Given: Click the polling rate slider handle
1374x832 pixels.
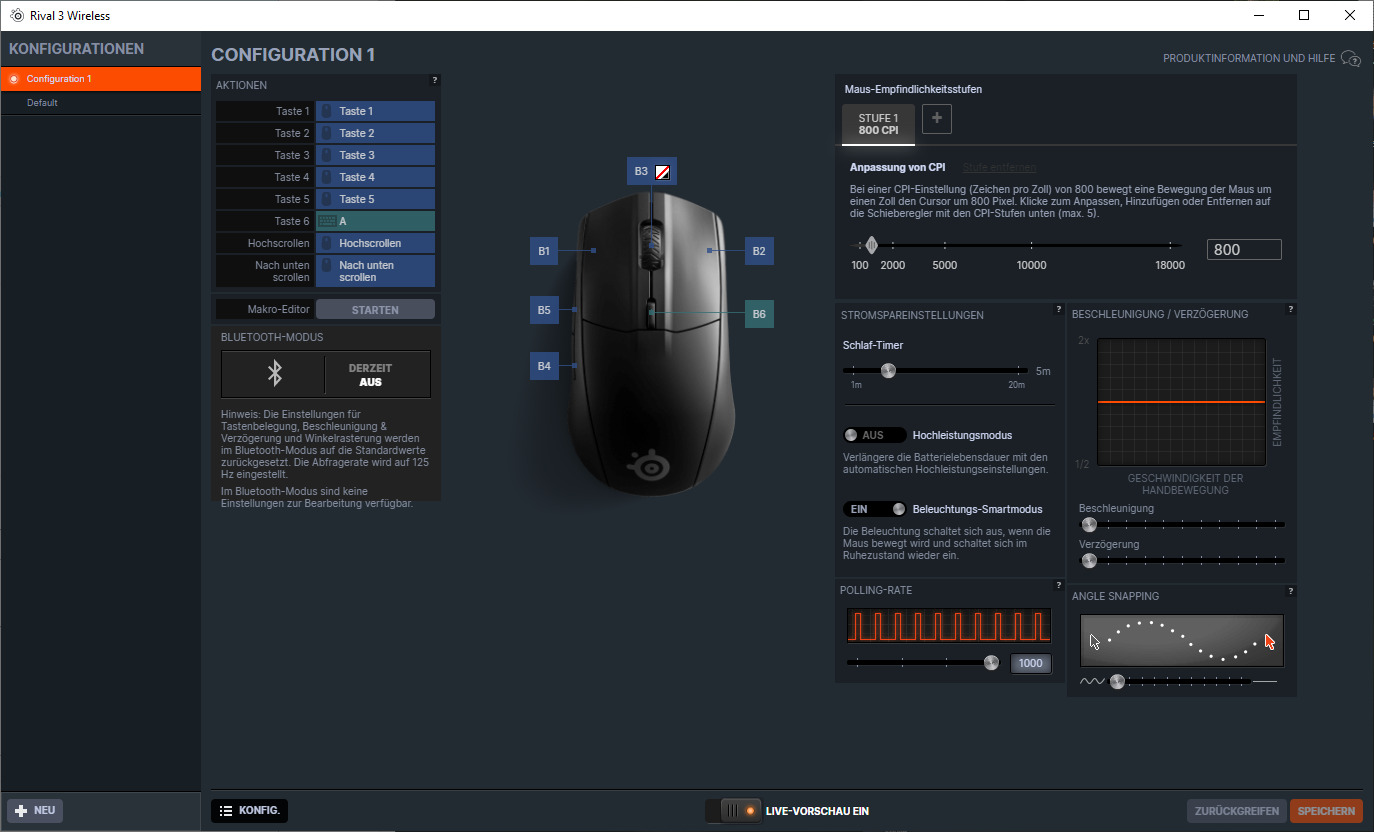Looking at the screenshot, I should tap(991, 662).
